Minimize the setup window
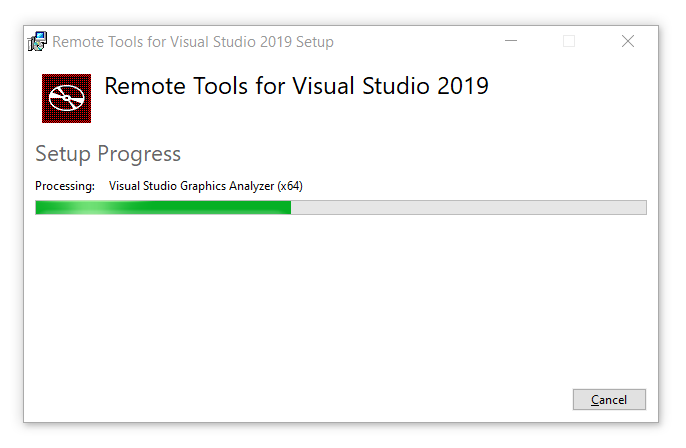Viewport: 686px width, 448px height. pos(511,41)
